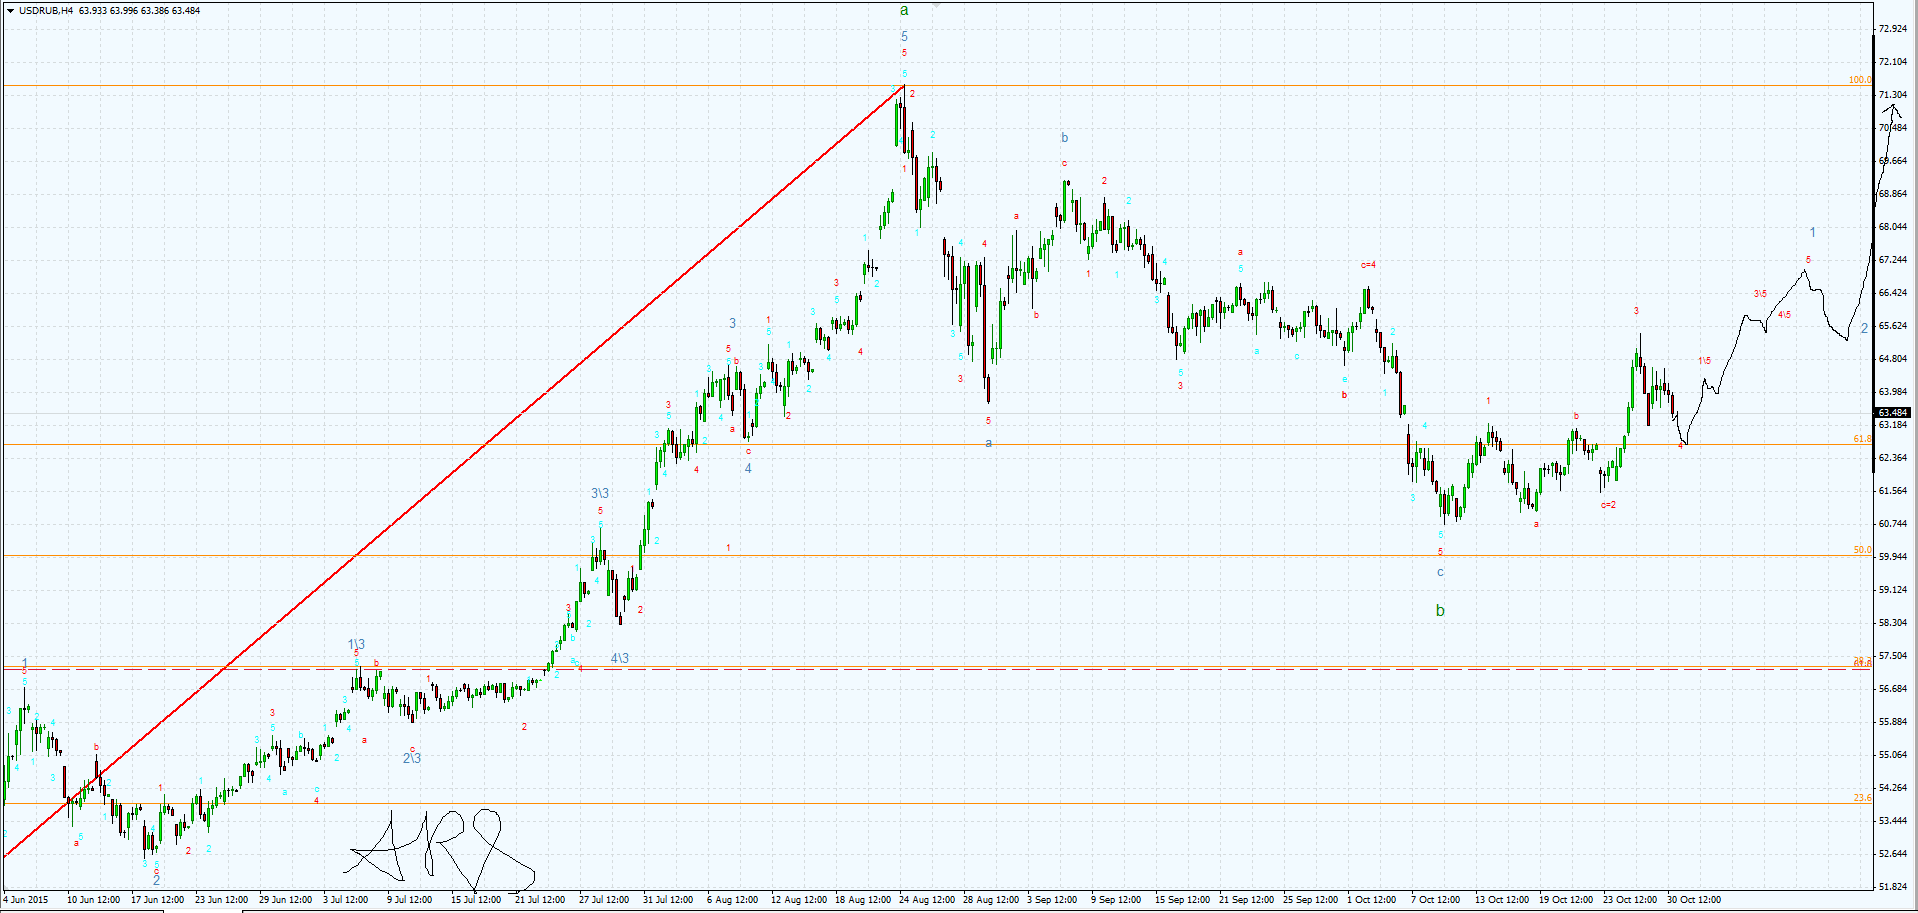Click the 51.824 price scale value
This screenshot has height=913, width=1918.
(x=1892, y=887)
